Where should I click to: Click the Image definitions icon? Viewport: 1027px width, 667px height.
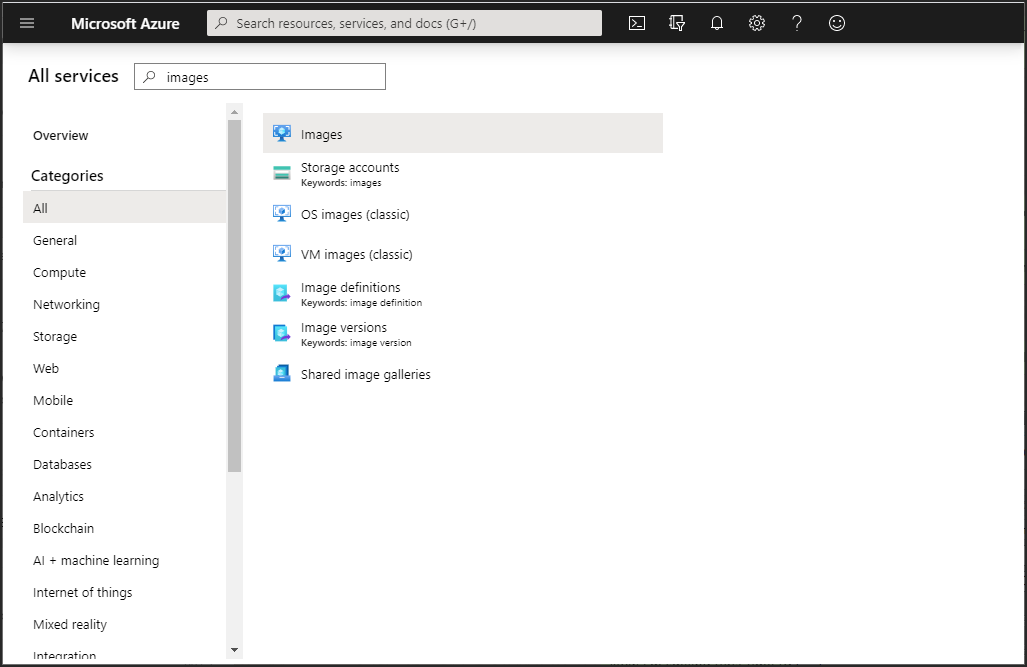click(x=282, y=294)
